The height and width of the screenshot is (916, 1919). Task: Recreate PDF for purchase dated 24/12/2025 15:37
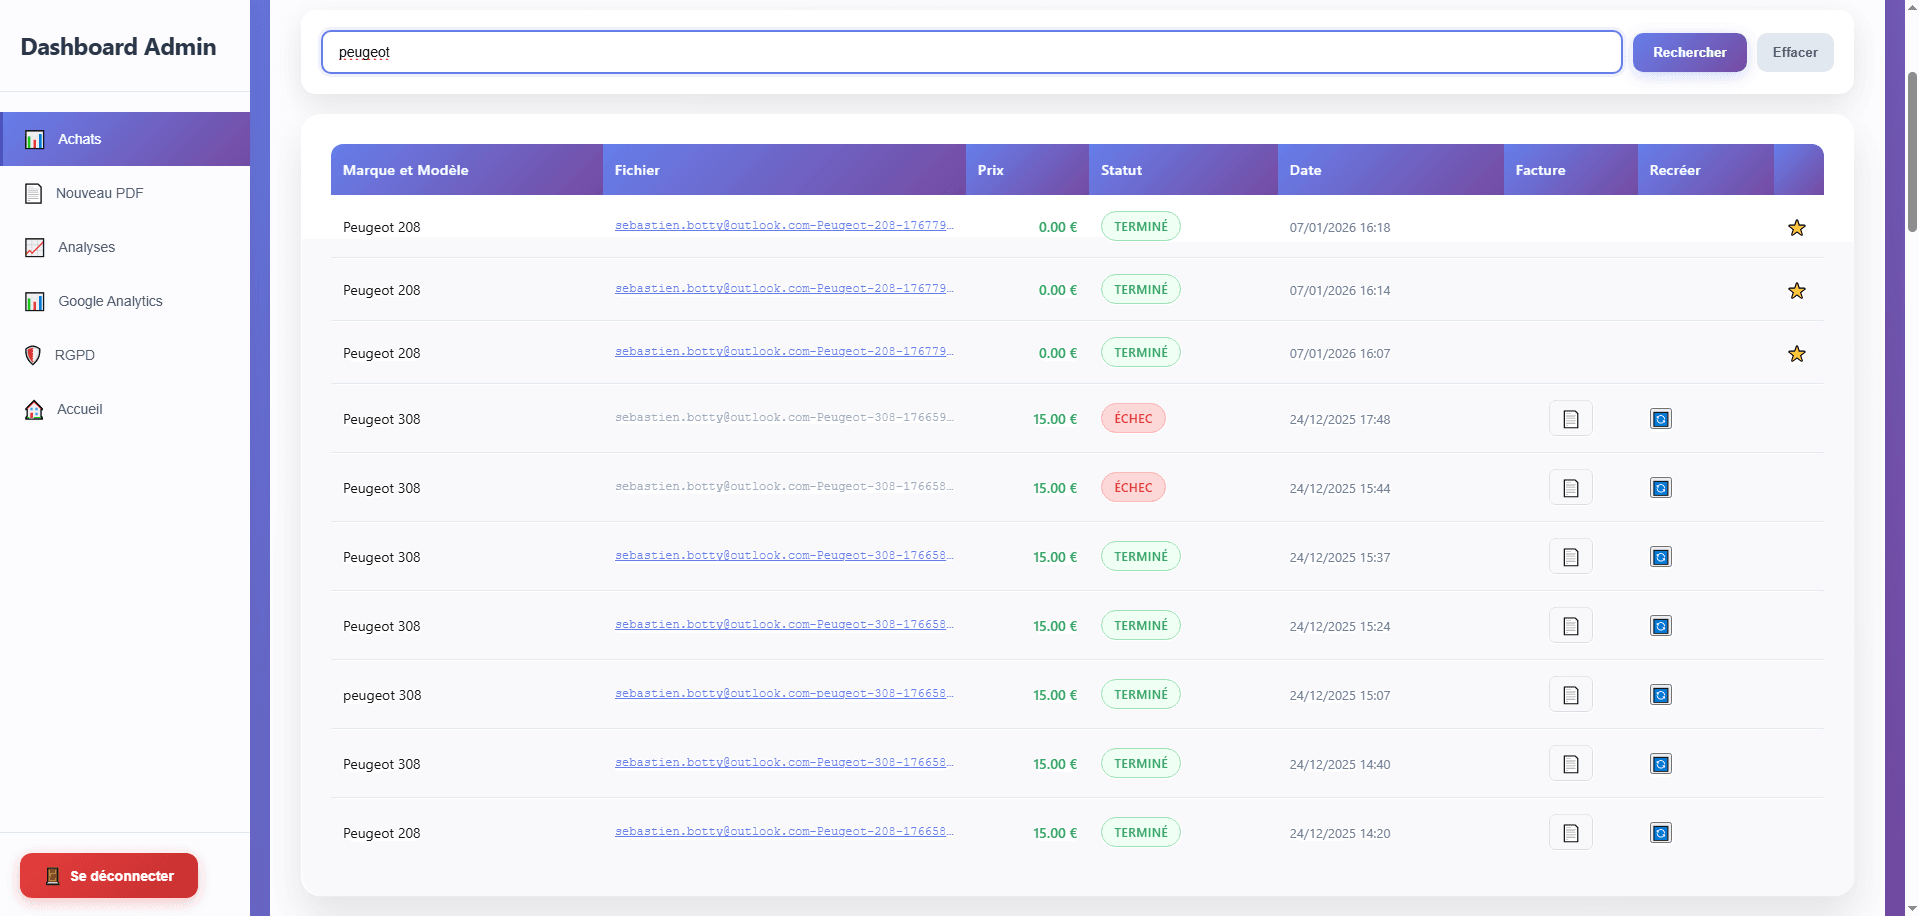1660,557
